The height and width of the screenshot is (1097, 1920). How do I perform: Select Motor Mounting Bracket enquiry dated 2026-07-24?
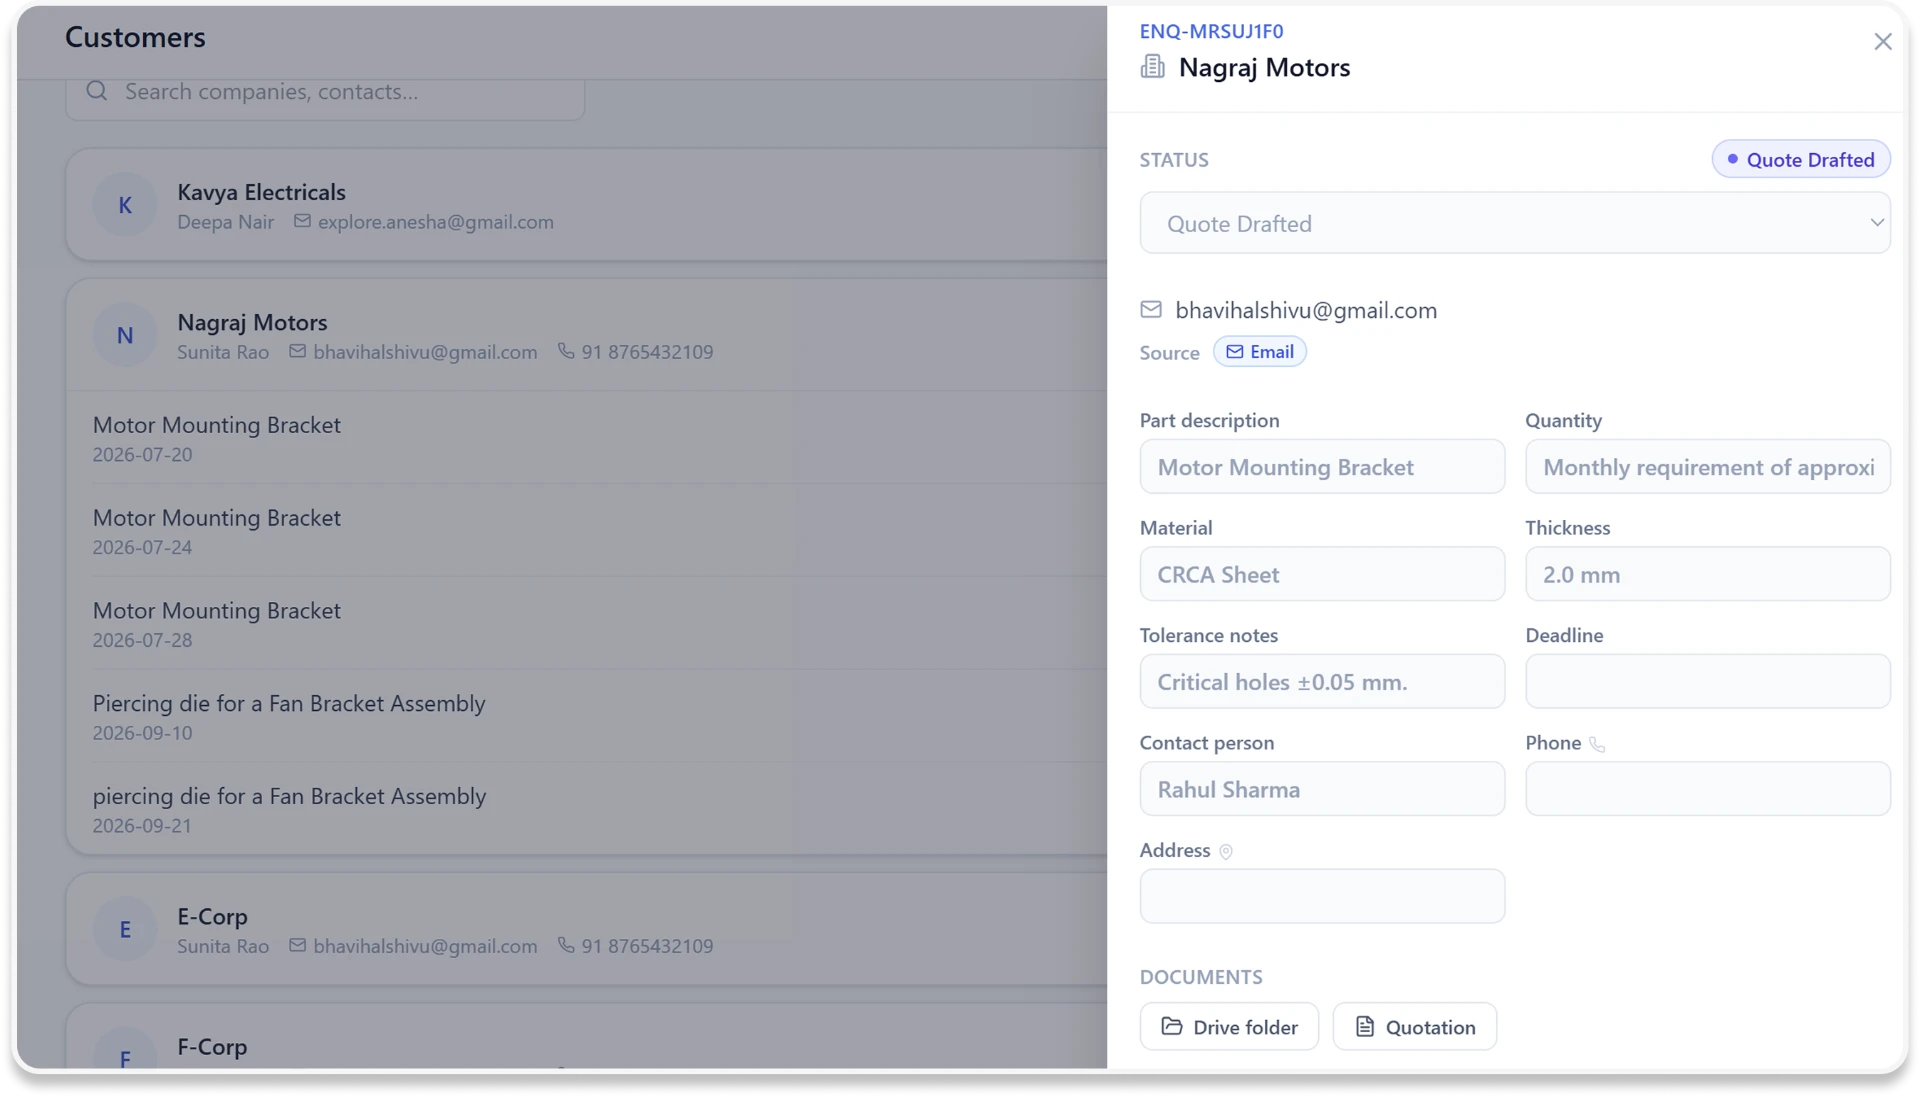point(599,531)
